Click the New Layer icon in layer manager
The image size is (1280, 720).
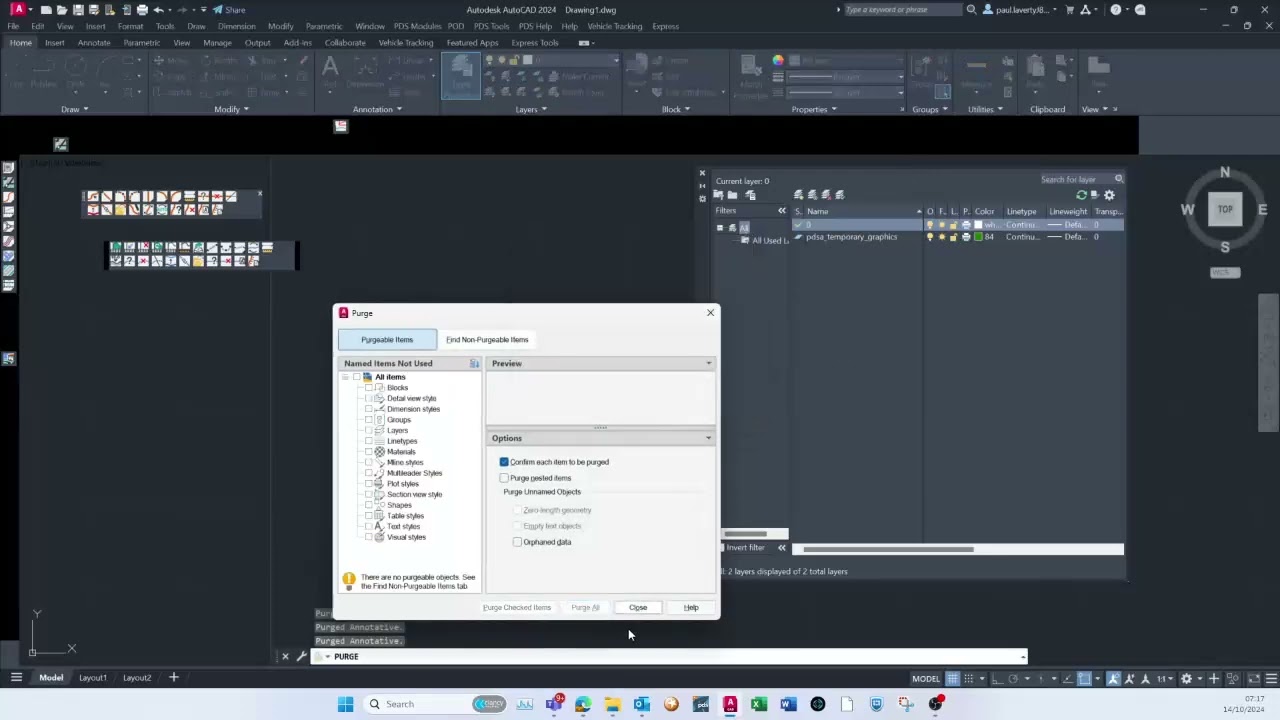798,195
